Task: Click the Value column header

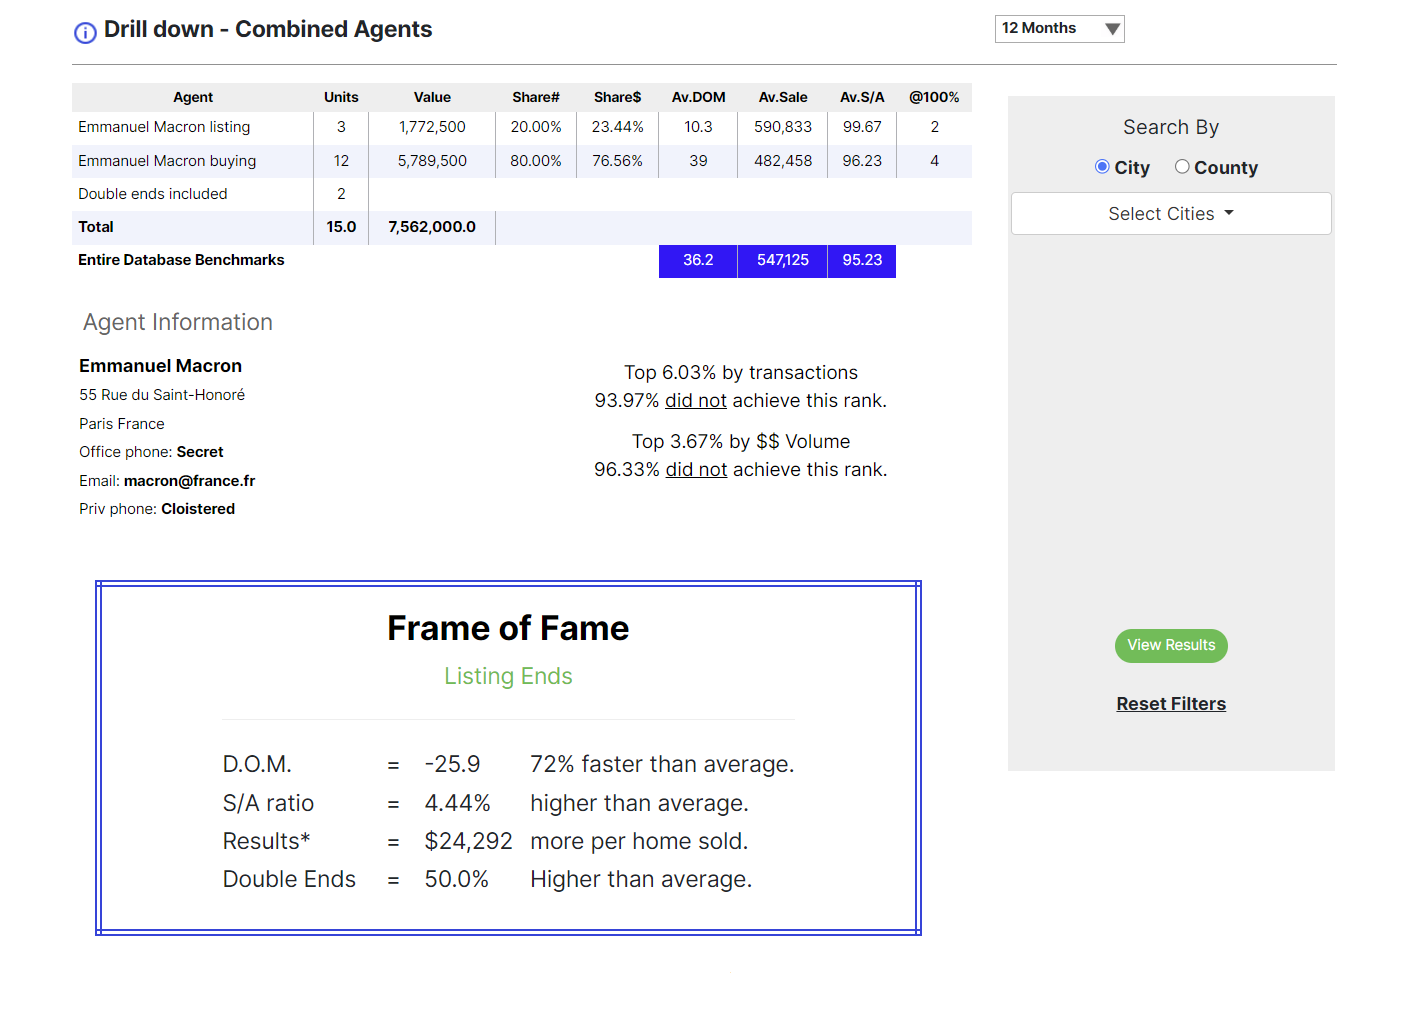Action: pyautogui.click(x=432, y=97)
